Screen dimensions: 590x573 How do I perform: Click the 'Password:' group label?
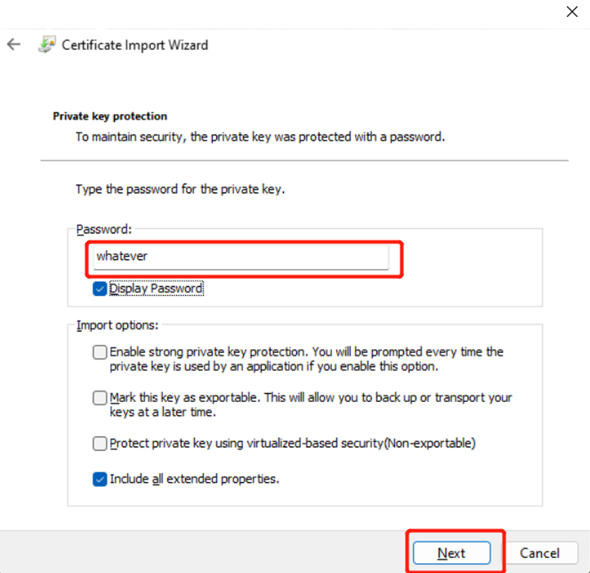coord(104,229)
